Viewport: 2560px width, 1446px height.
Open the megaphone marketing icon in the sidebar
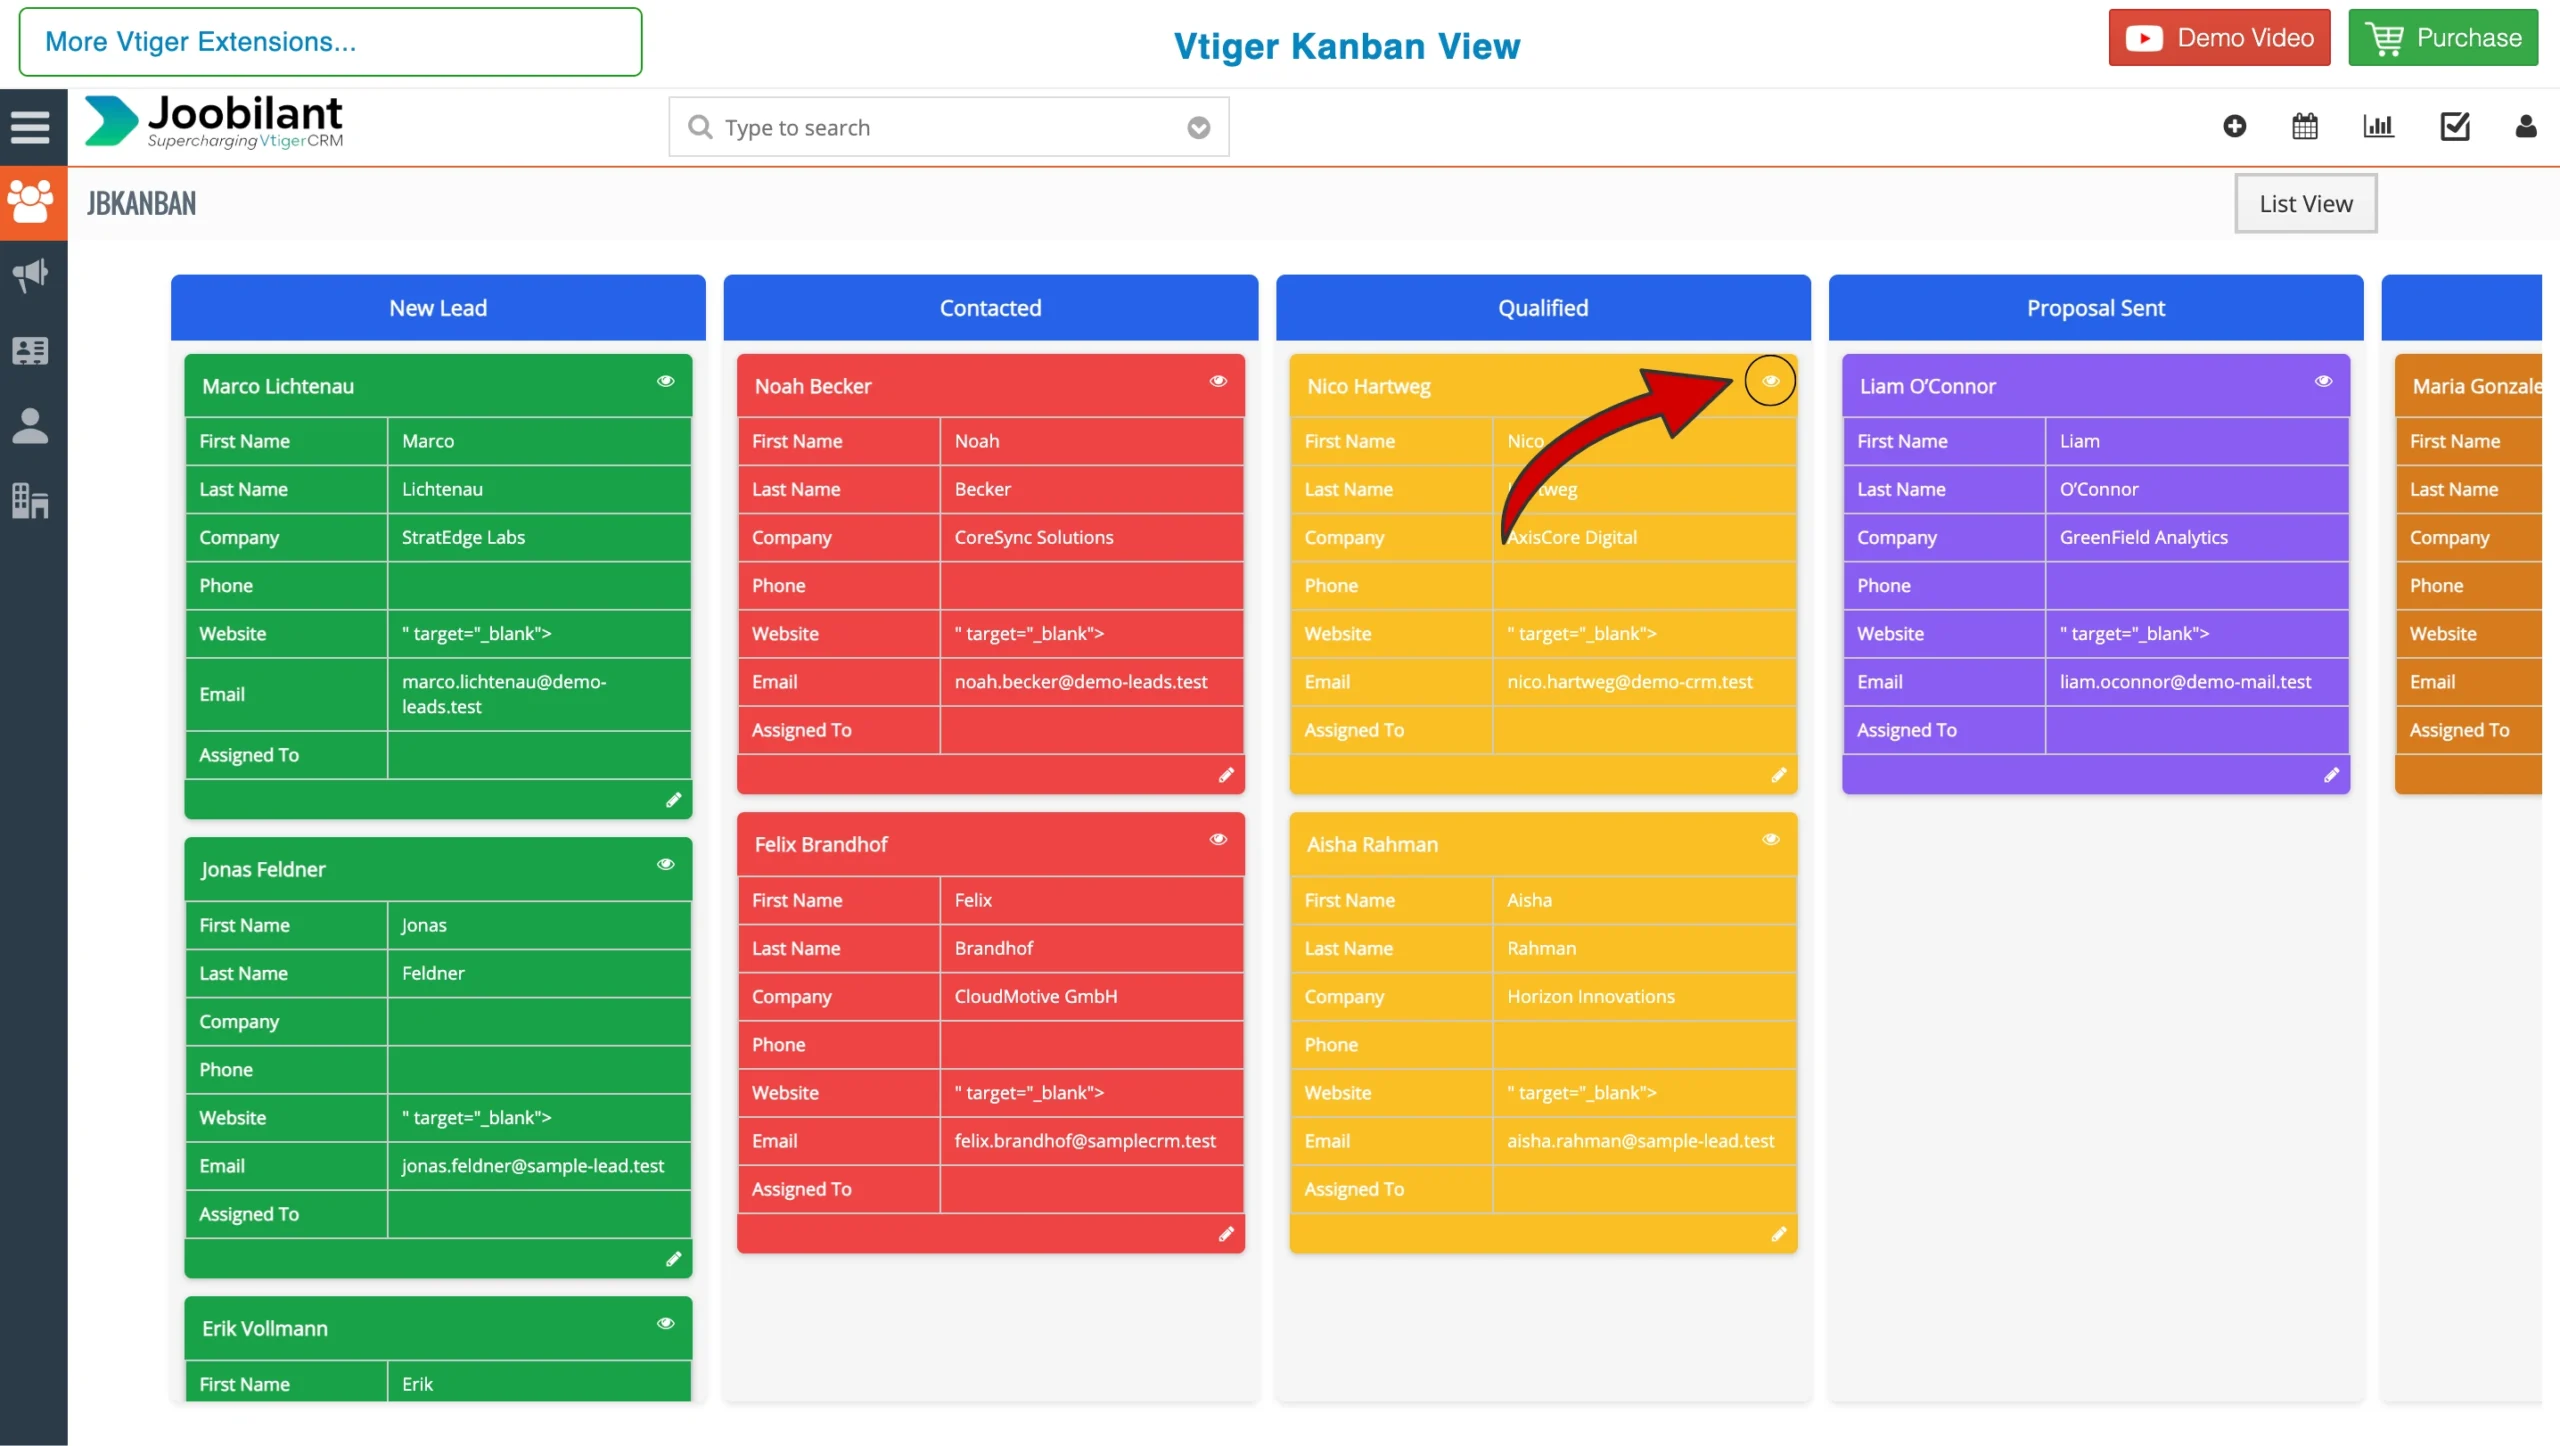click(x=30, y=275)
